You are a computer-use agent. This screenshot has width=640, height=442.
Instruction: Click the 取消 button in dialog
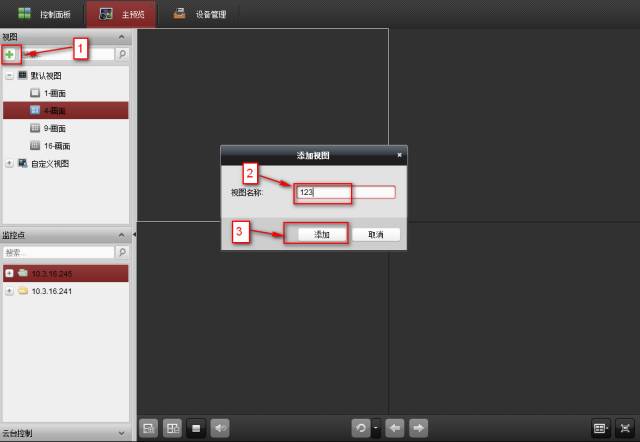[376, 234]
